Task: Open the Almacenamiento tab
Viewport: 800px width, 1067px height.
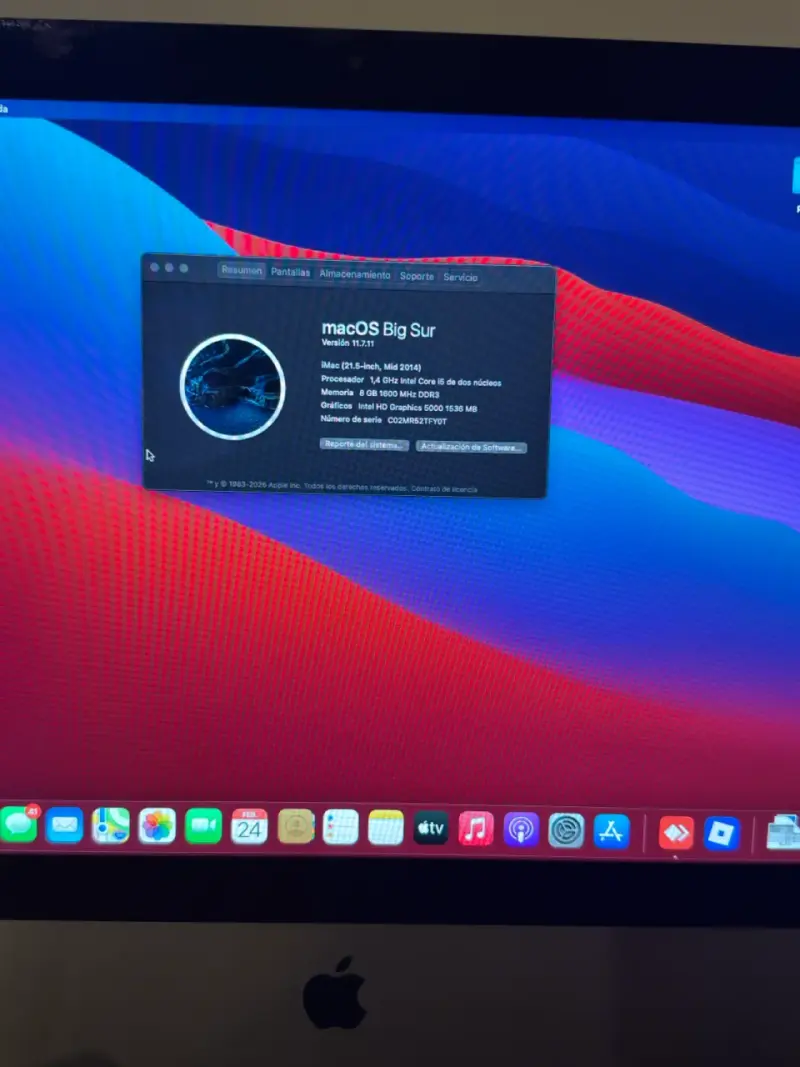Action: point(355,274)
